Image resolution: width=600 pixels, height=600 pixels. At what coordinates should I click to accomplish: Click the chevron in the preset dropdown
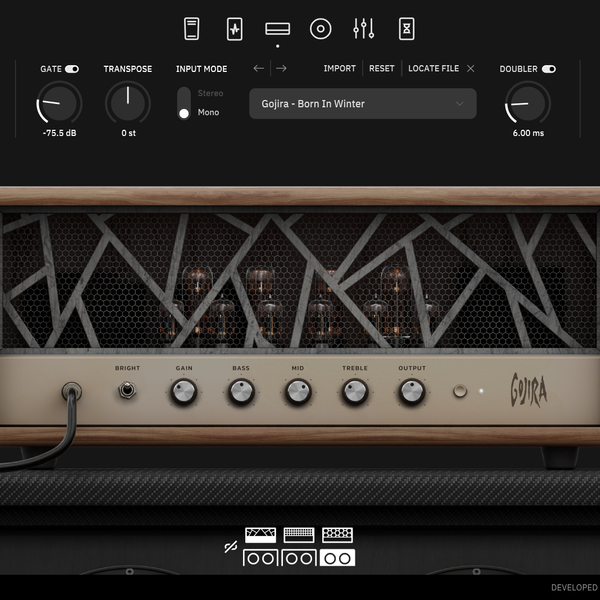[460, 104]
